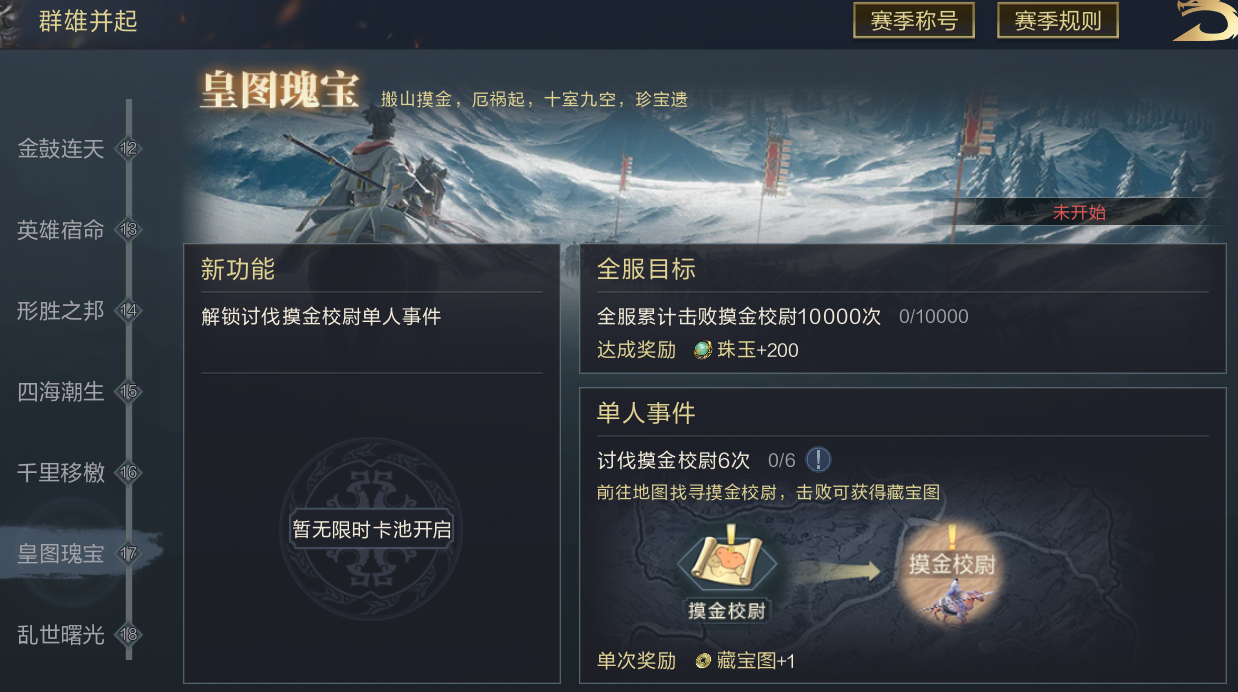Screen dimensions: 1238x692
Task: Click the 藏宝图 coin reward icon
Action: [x=703, y=661]
